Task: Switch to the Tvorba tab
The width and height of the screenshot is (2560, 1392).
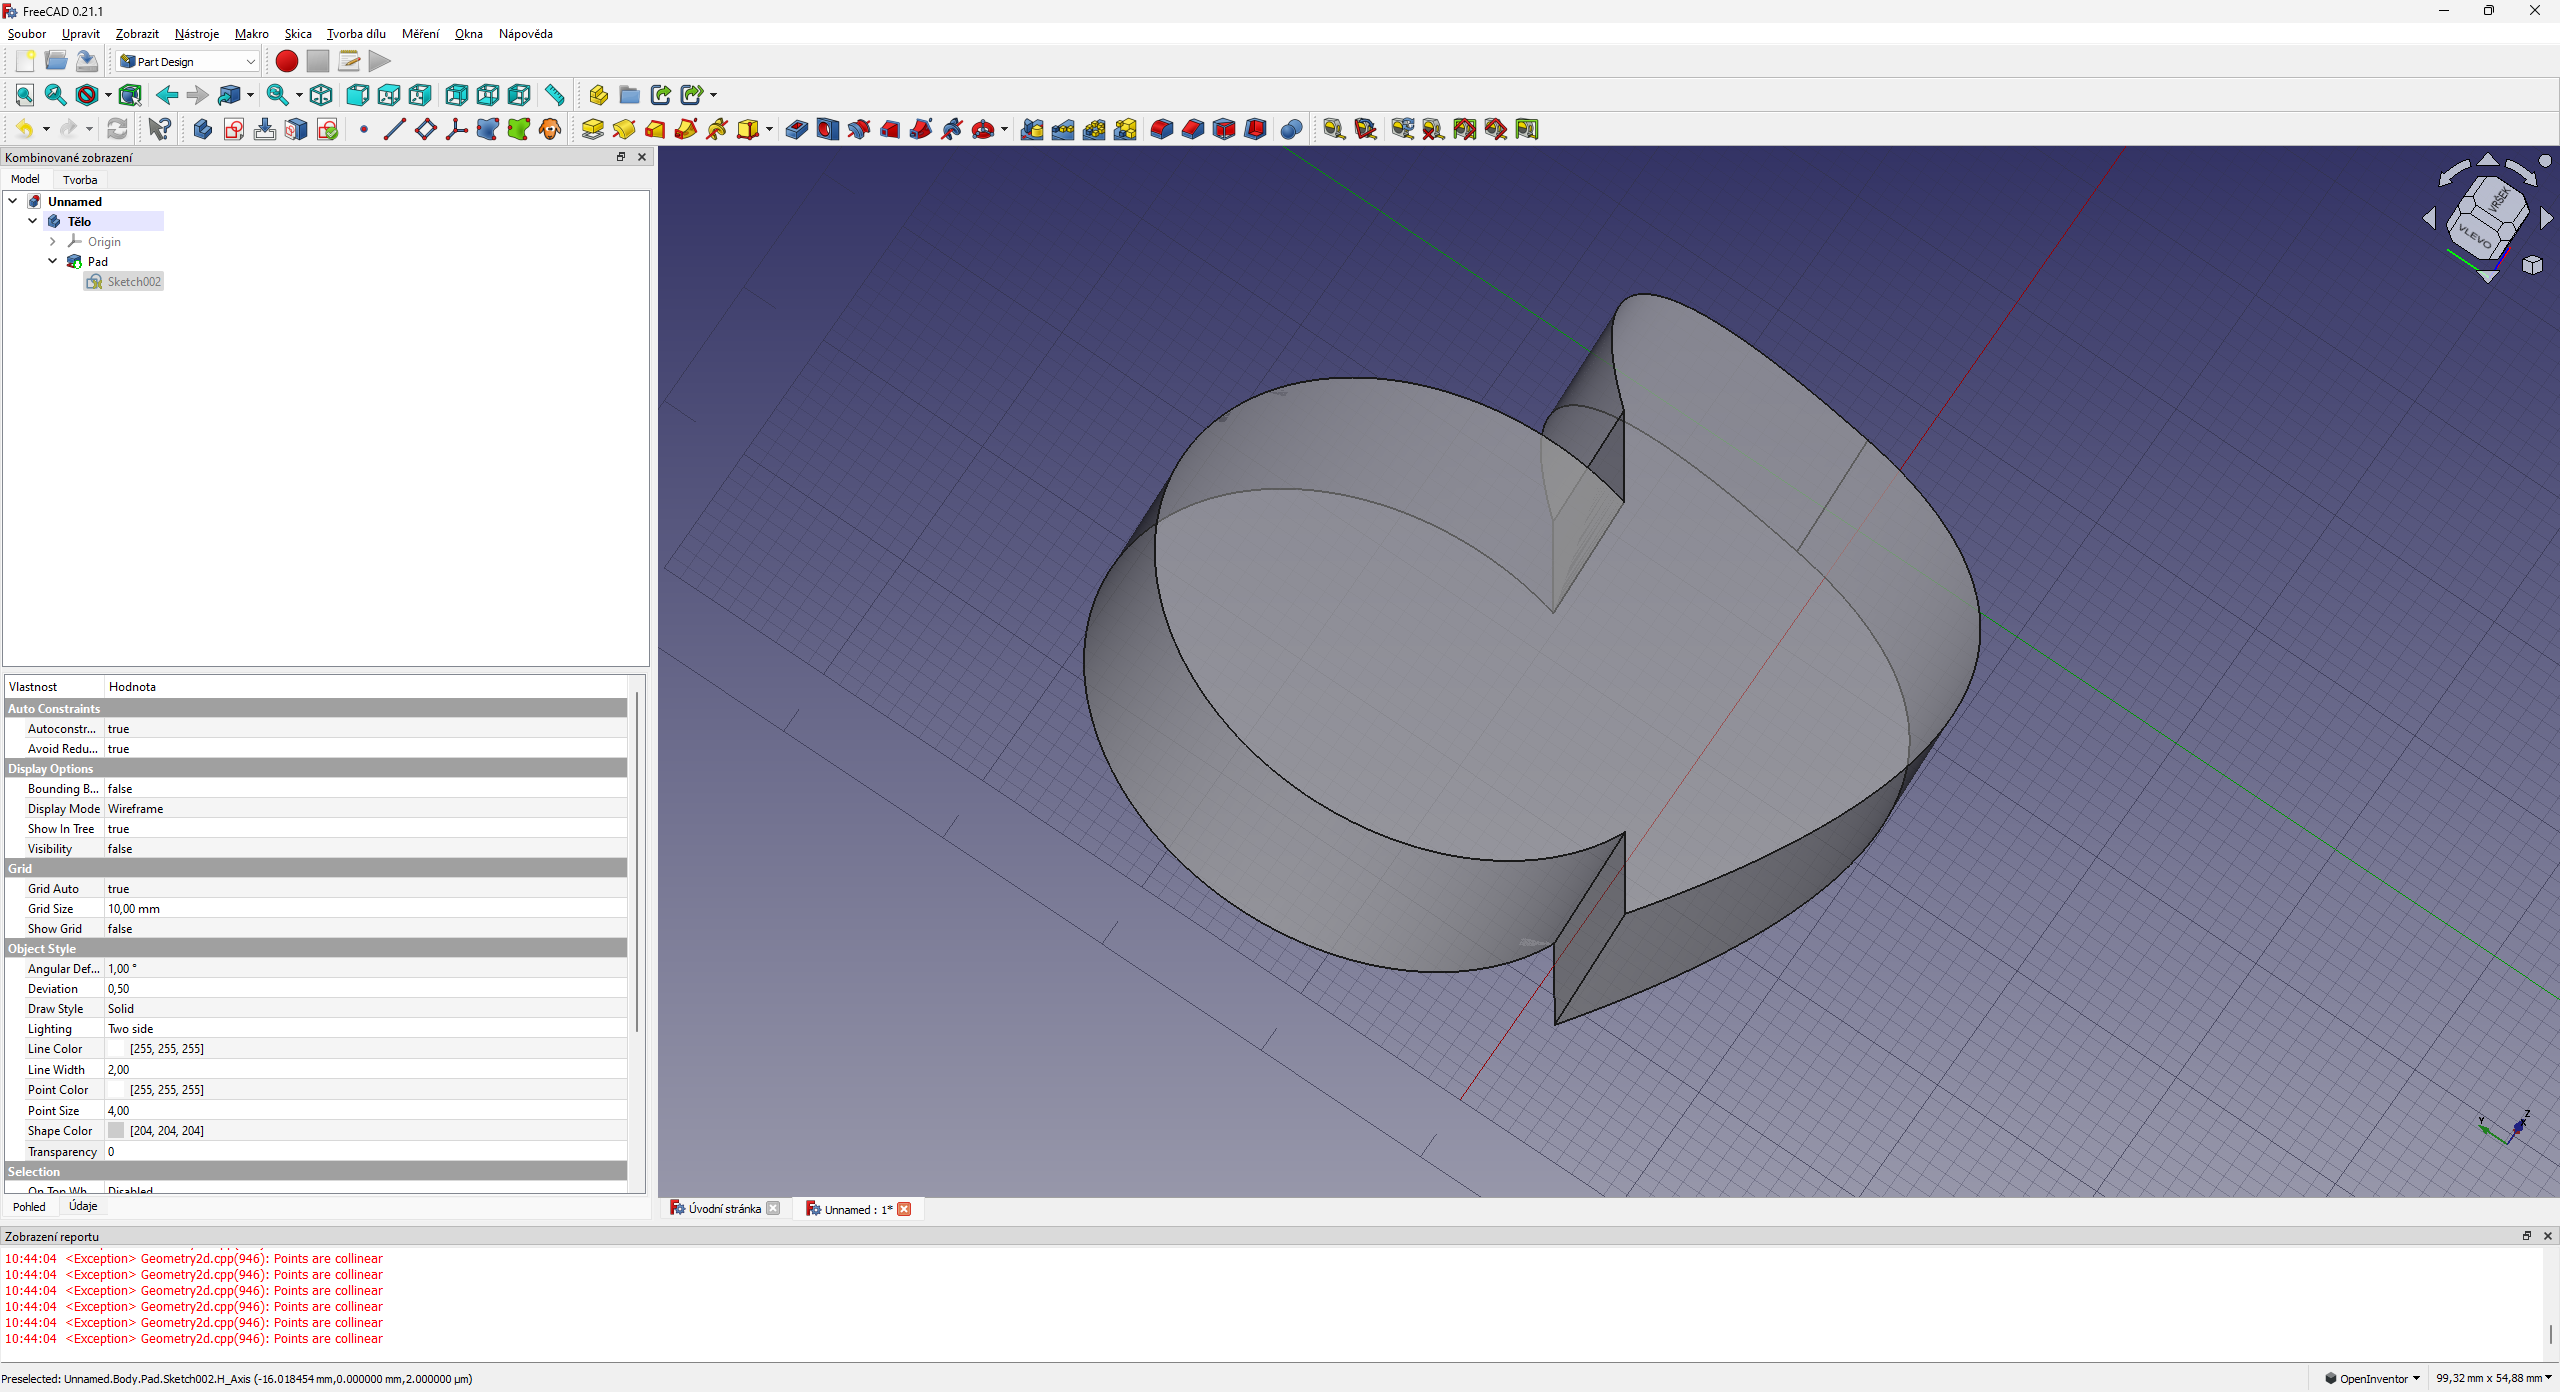Action: tap(80, 180)
